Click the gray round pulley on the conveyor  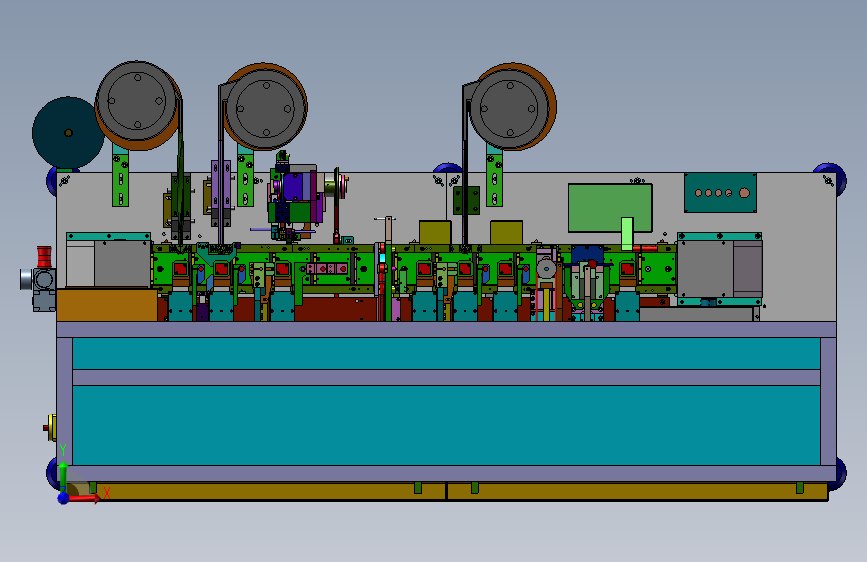click(546, 269)
